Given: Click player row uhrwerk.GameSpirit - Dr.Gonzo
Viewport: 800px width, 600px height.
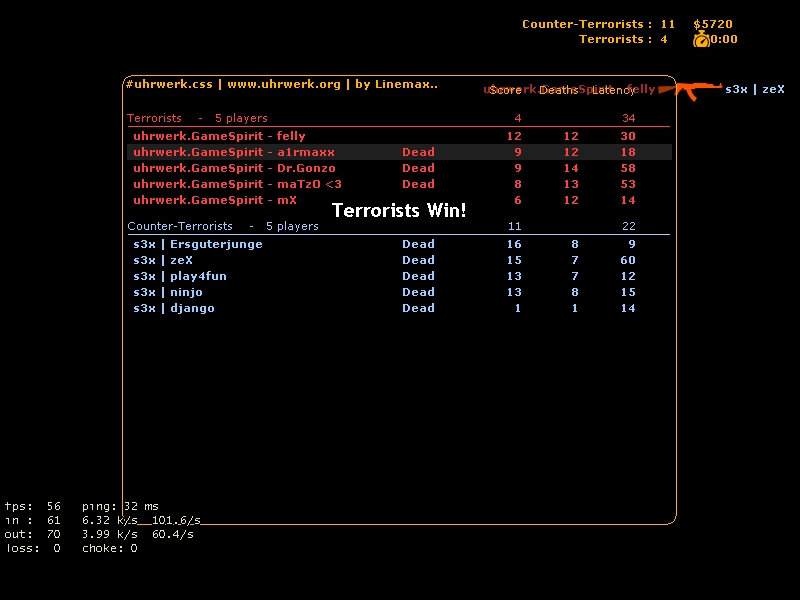Looking at the screenshot, I should (234, 168).
